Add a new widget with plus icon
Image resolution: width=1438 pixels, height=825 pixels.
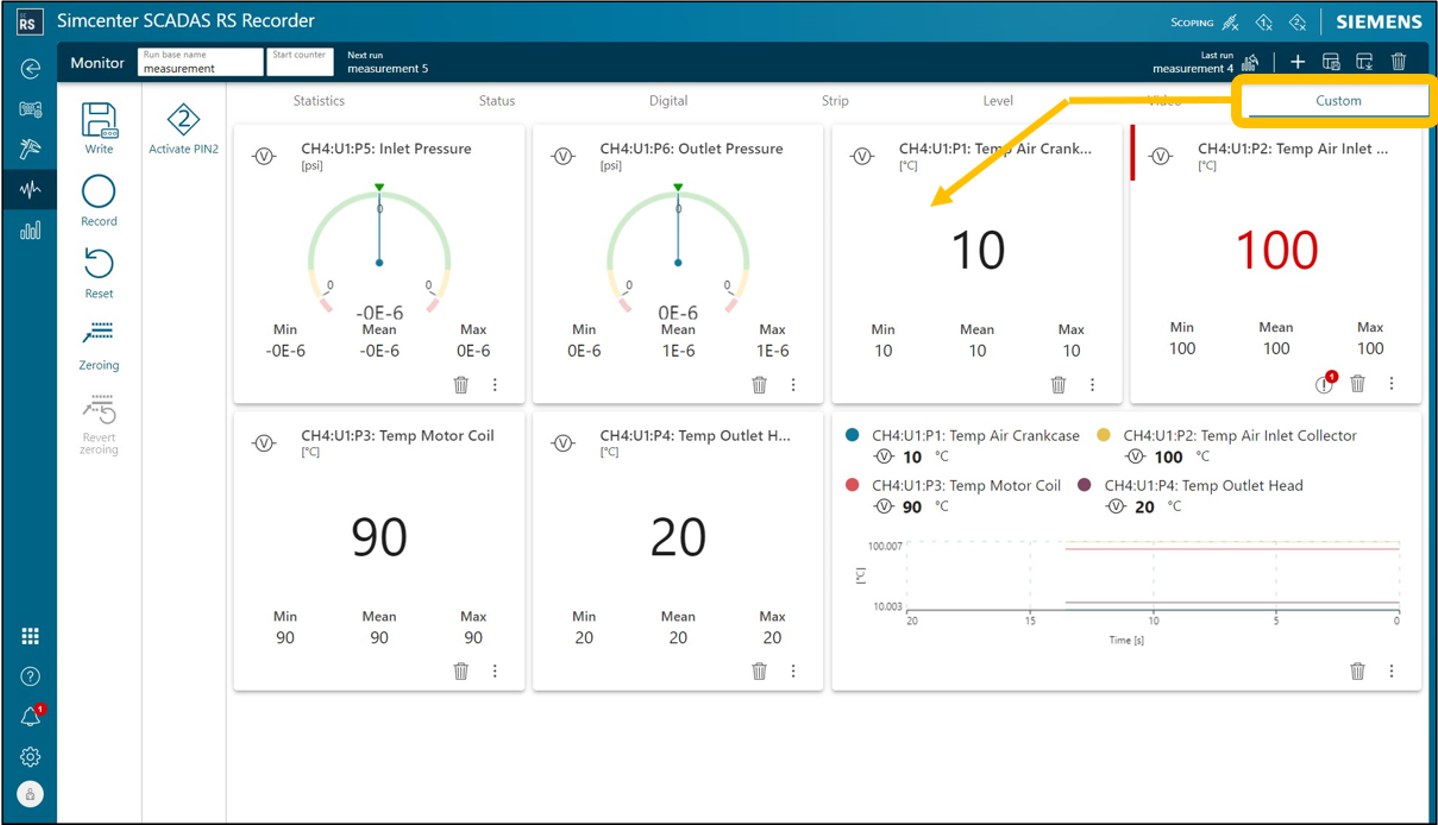(x=1297, y=62)
